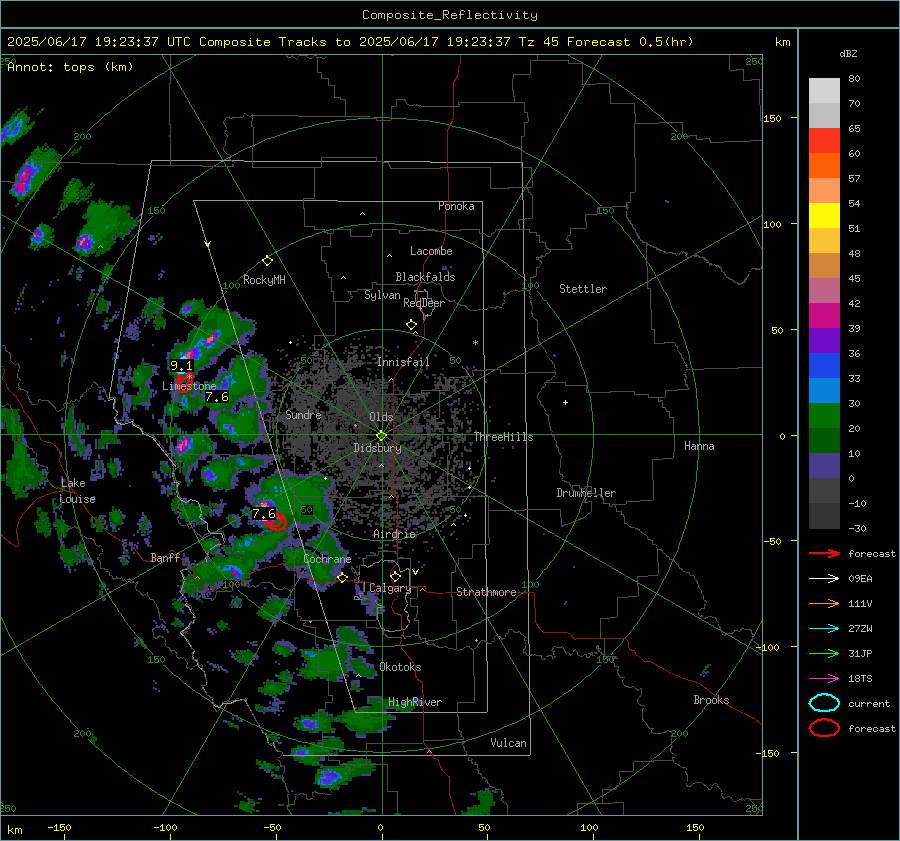Screen dimensions: 900x841
Task: Click the red forecast ellipse legend icon
Action: tap(824, 728)
